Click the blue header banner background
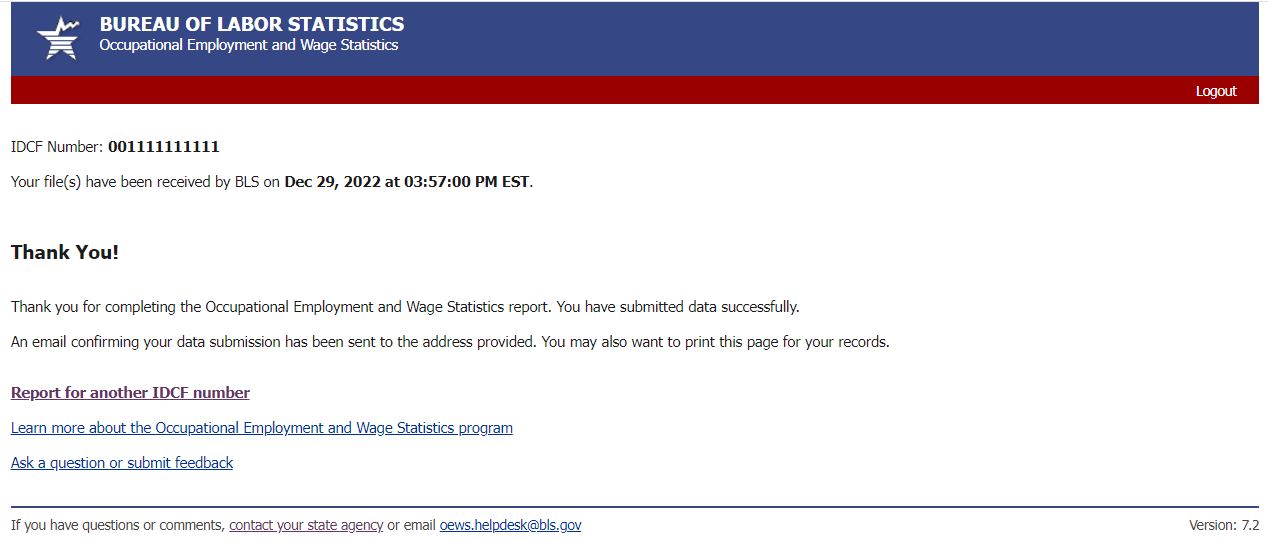 click(x=800, y=38)
